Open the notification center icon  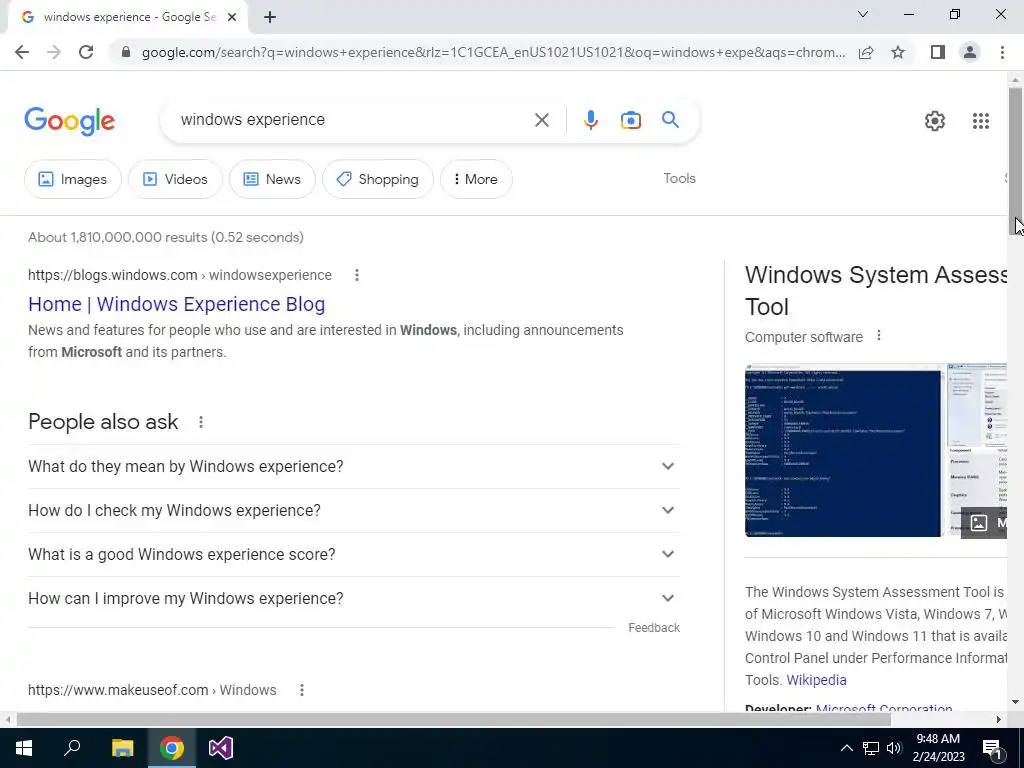pos(992,748)
